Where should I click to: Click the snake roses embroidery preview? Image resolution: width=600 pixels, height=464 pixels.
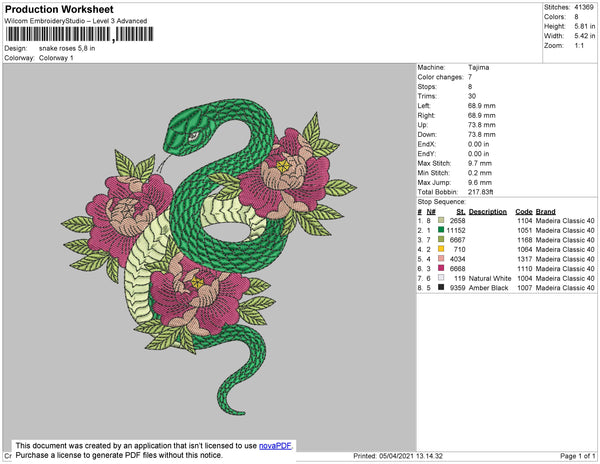click(x=209, y=257)
